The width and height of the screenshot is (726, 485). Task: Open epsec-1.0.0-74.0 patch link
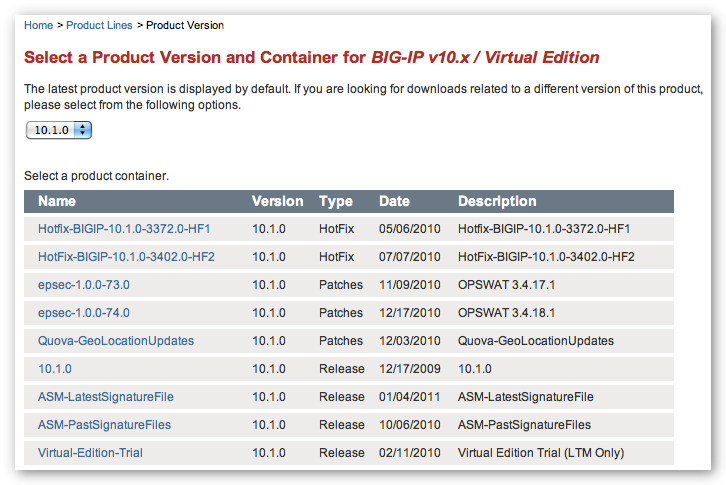[x=84, y=313]
